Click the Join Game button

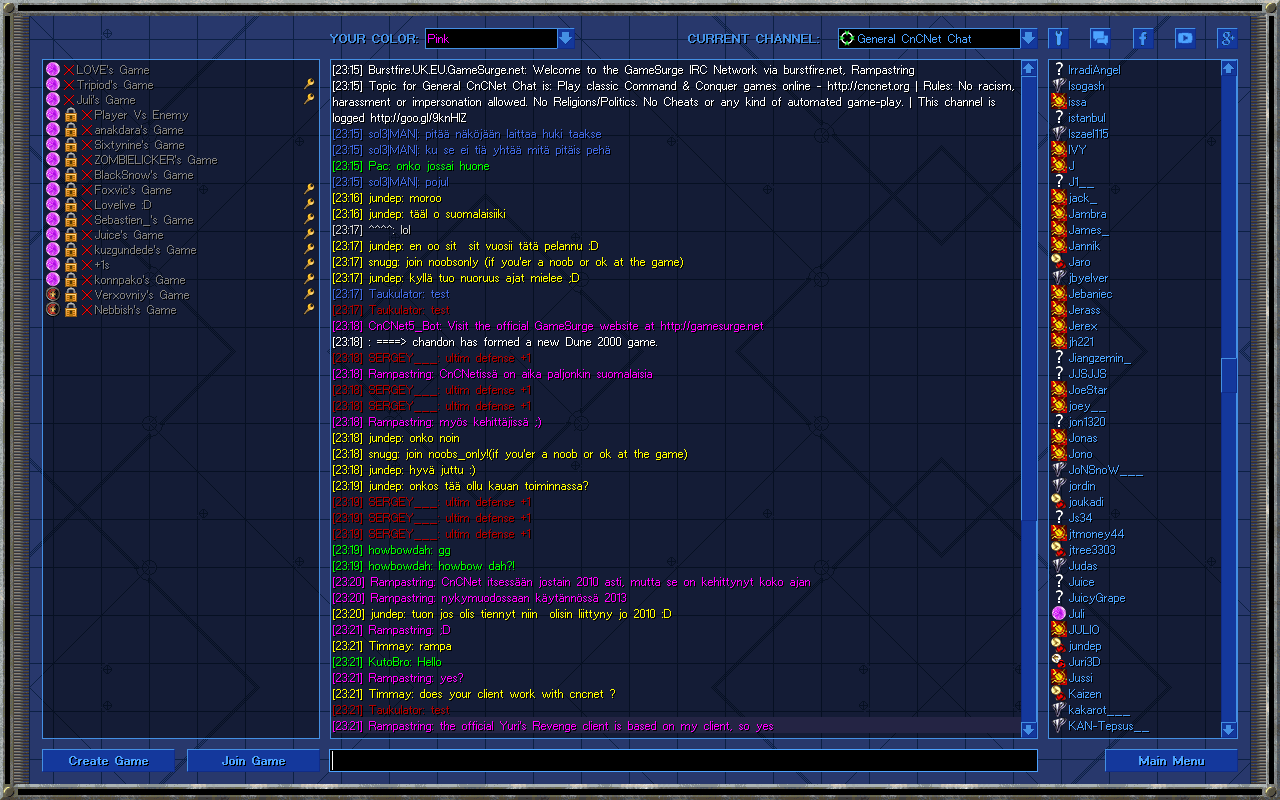(x=254, y=761)
